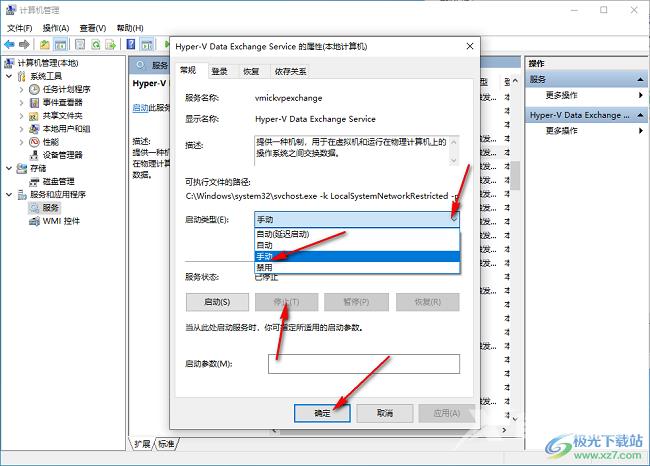Click the 任务计划程序 clock icon
The image size is (650, 466).
pyautogui.click(x=34, y=89)
